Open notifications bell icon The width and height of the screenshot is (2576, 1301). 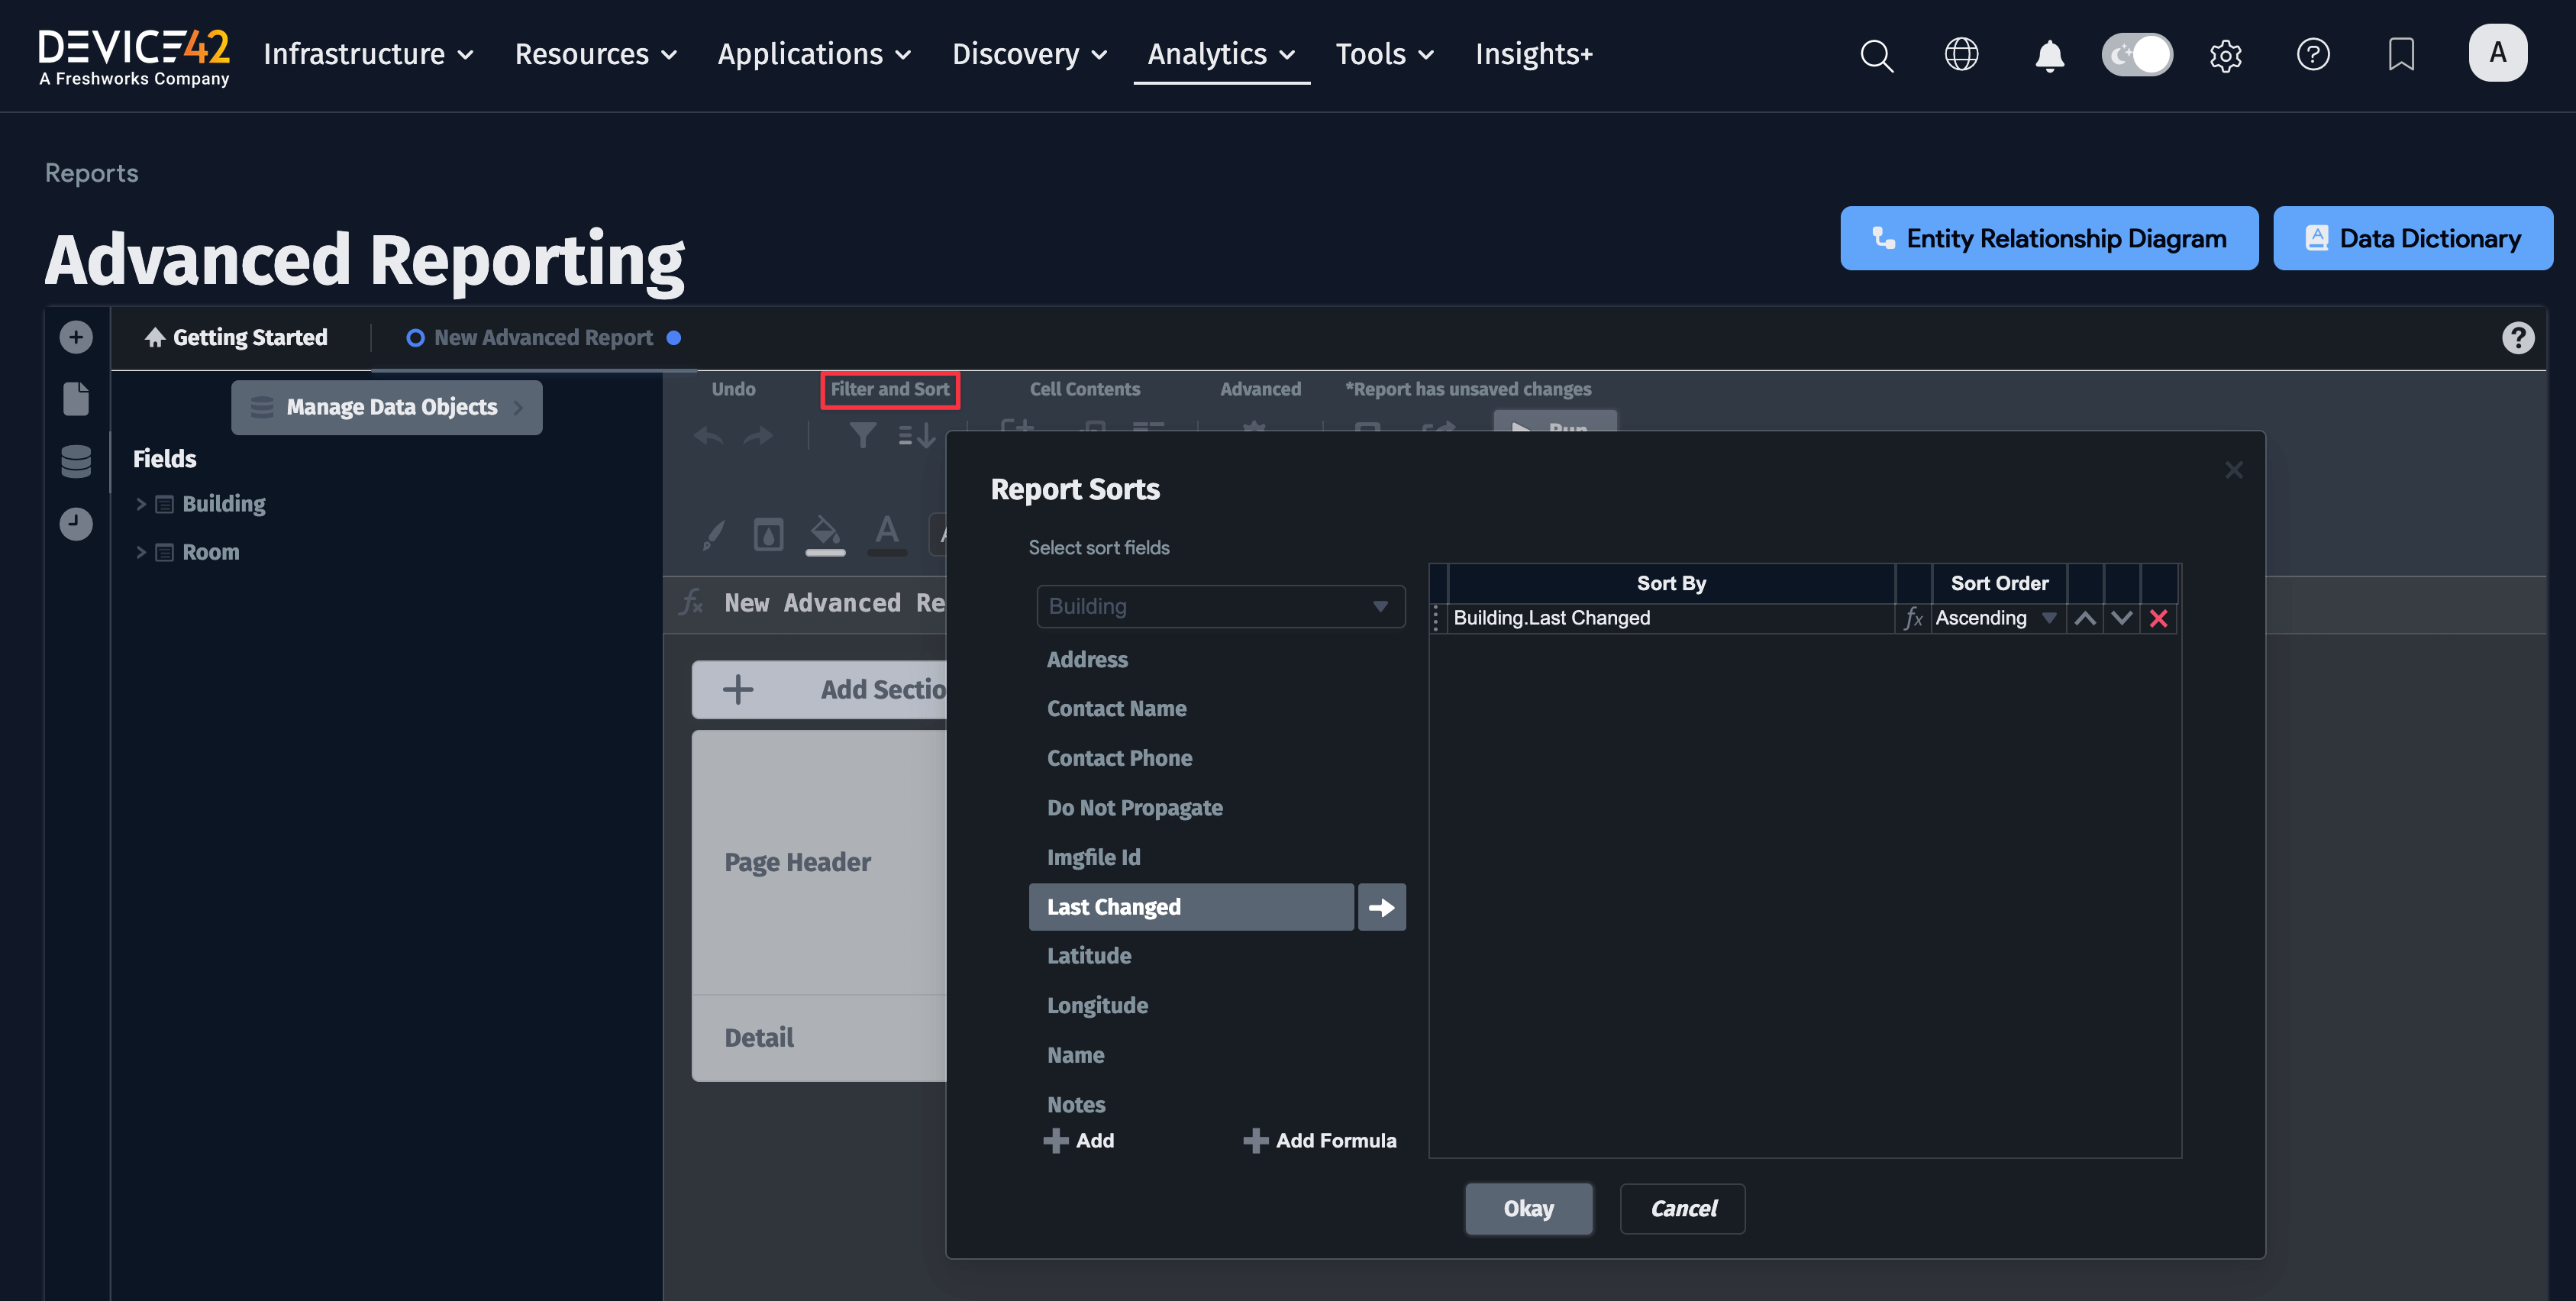pyautogui.click(x=2049, y=54)
